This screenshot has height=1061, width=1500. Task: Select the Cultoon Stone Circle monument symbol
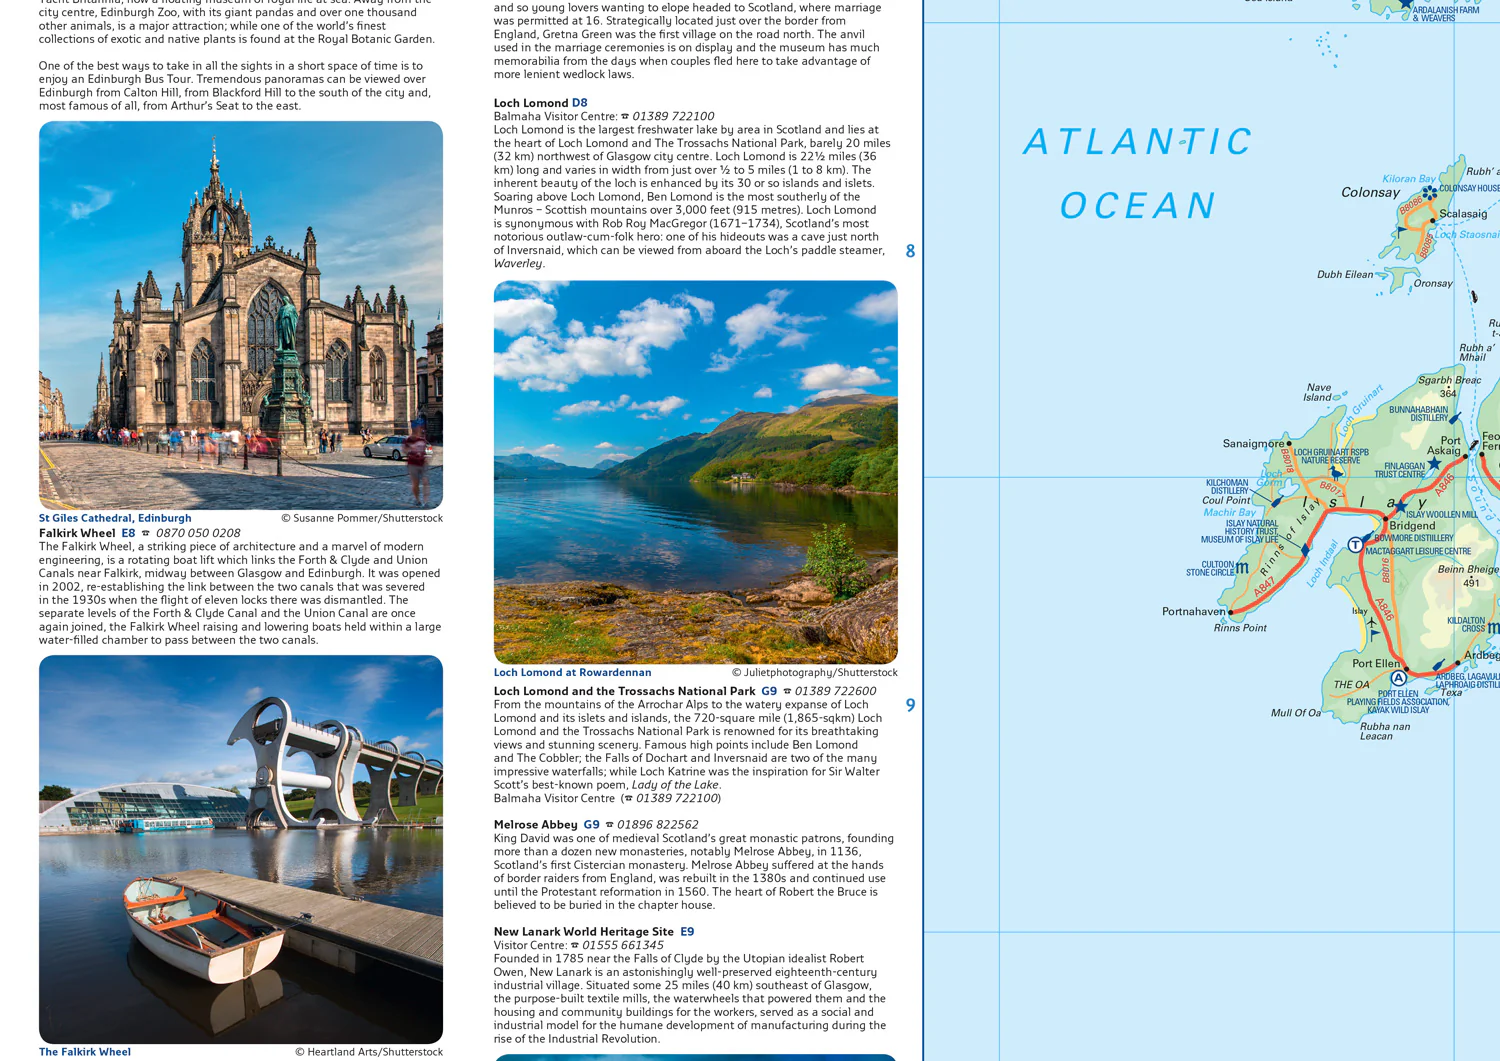point(1243,568)
